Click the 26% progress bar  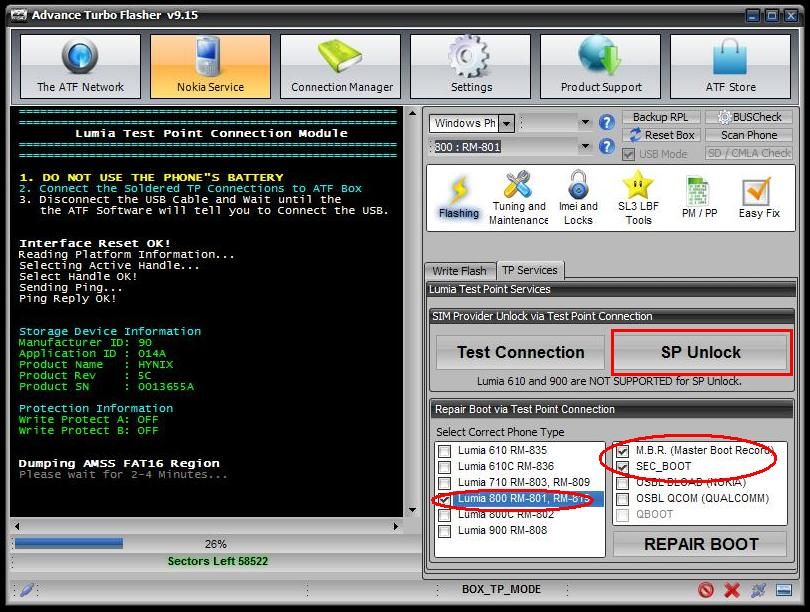[x=215, y=544]
